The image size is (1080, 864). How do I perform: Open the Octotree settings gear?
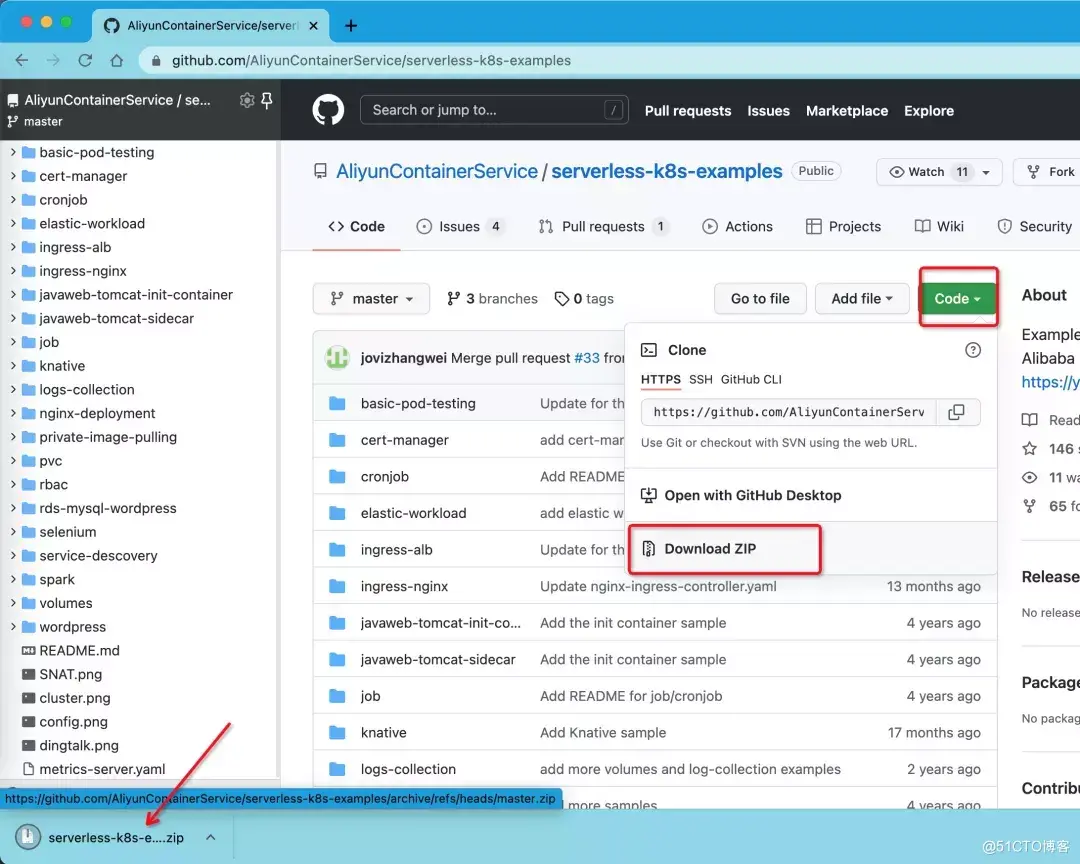coord(247,101)
